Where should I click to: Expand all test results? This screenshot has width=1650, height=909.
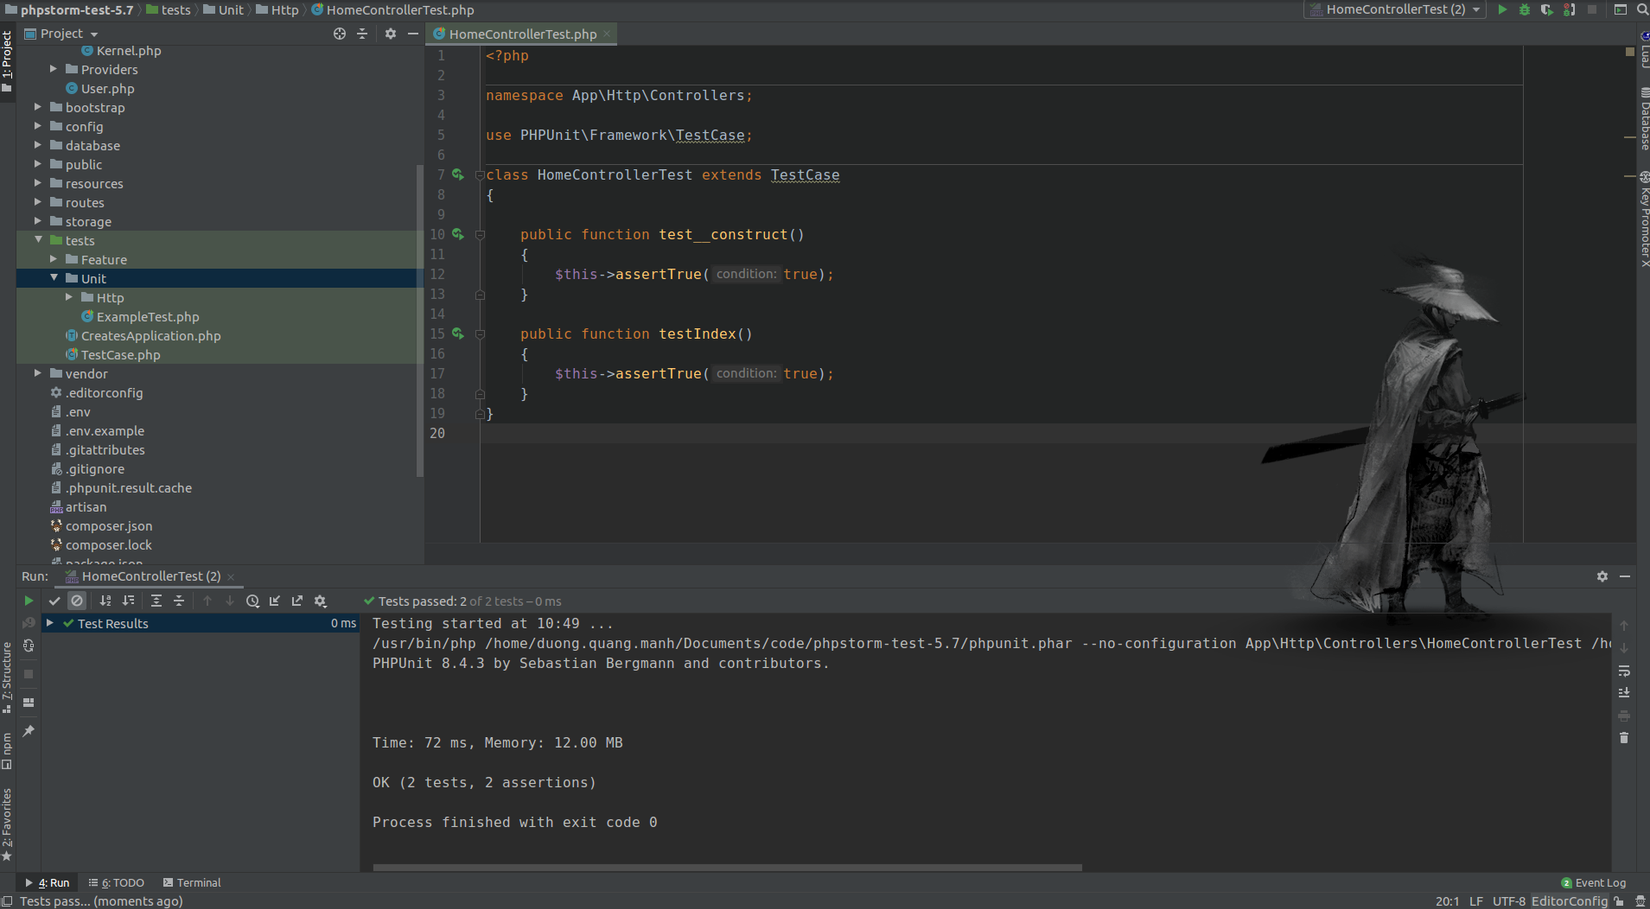(x=156, y=601)
